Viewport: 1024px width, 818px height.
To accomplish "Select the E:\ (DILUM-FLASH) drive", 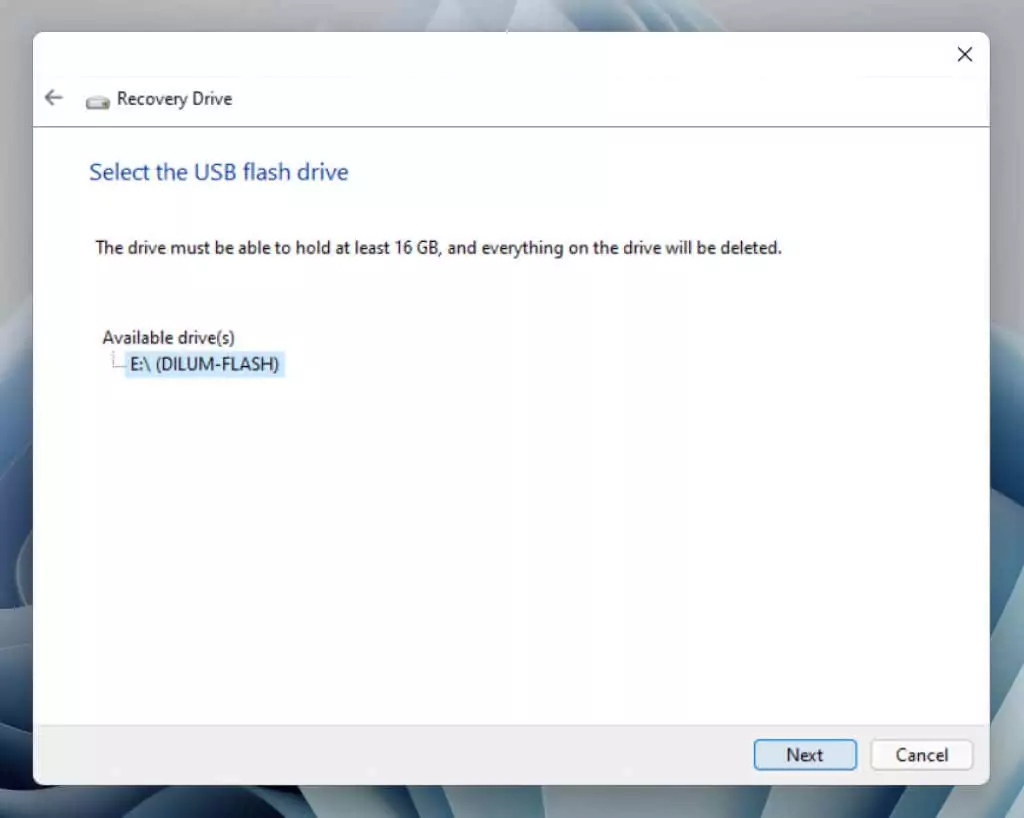I will (204, 364).
